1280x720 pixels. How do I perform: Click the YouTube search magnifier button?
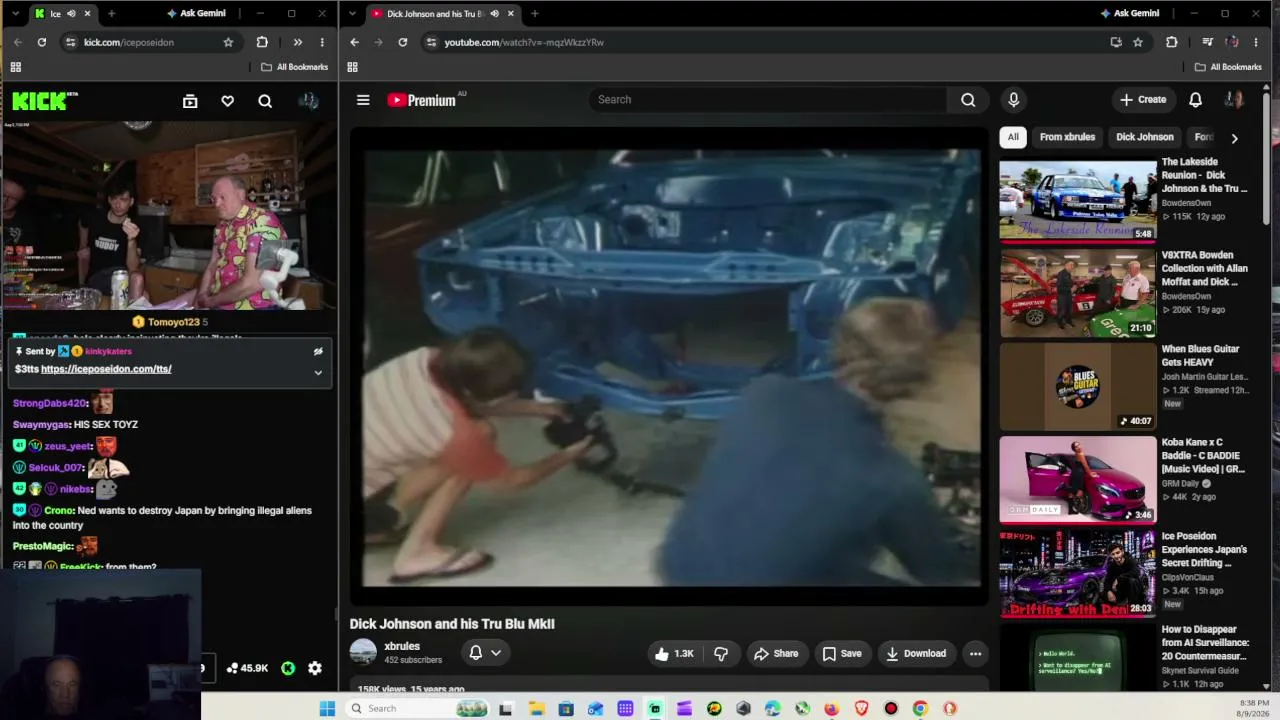pos(968,100)
